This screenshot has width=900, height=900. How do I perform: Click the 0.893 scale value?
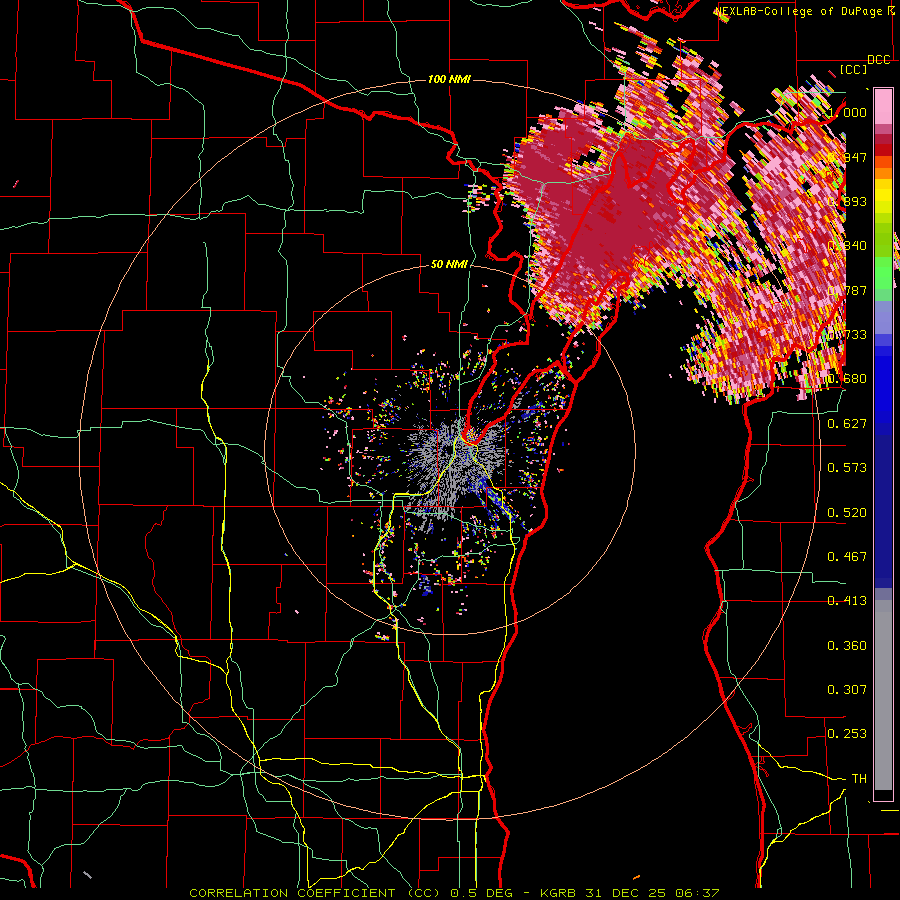847,201
